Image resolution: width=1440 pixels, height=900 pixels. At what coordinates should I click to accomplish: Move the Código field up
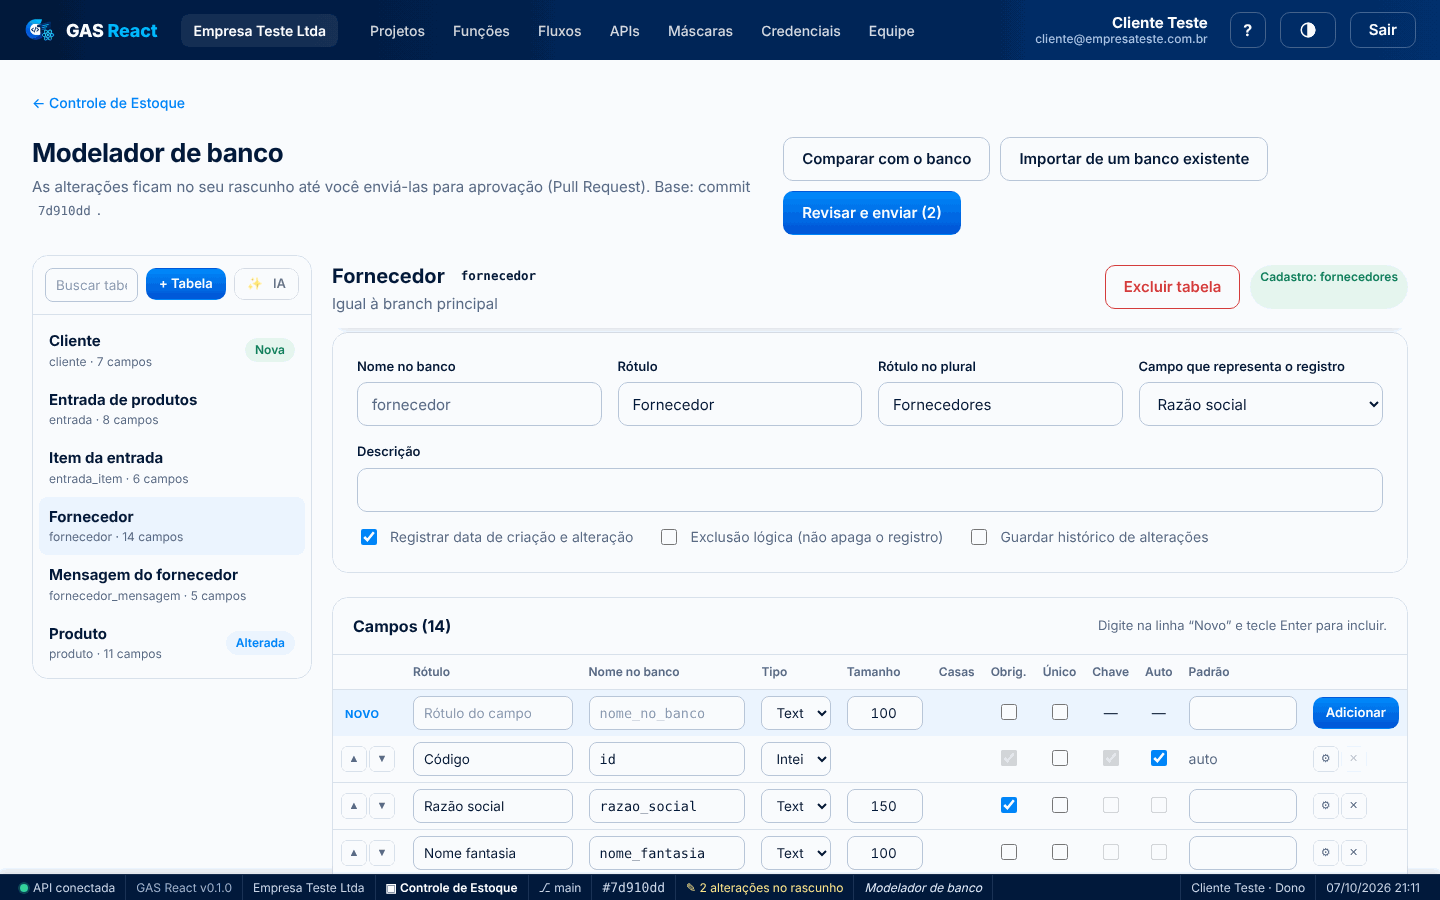[354, 759]
